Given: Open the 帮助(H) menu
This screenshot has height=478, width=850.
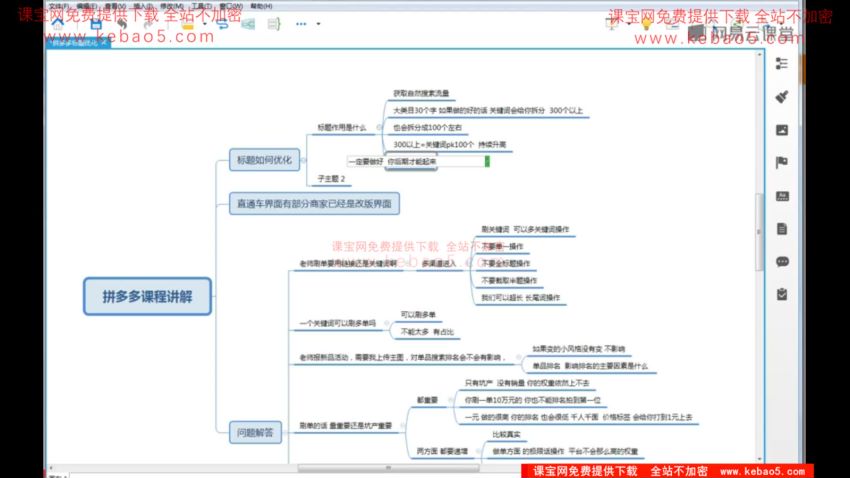Looking at the screenshot, I should (261, 6).
